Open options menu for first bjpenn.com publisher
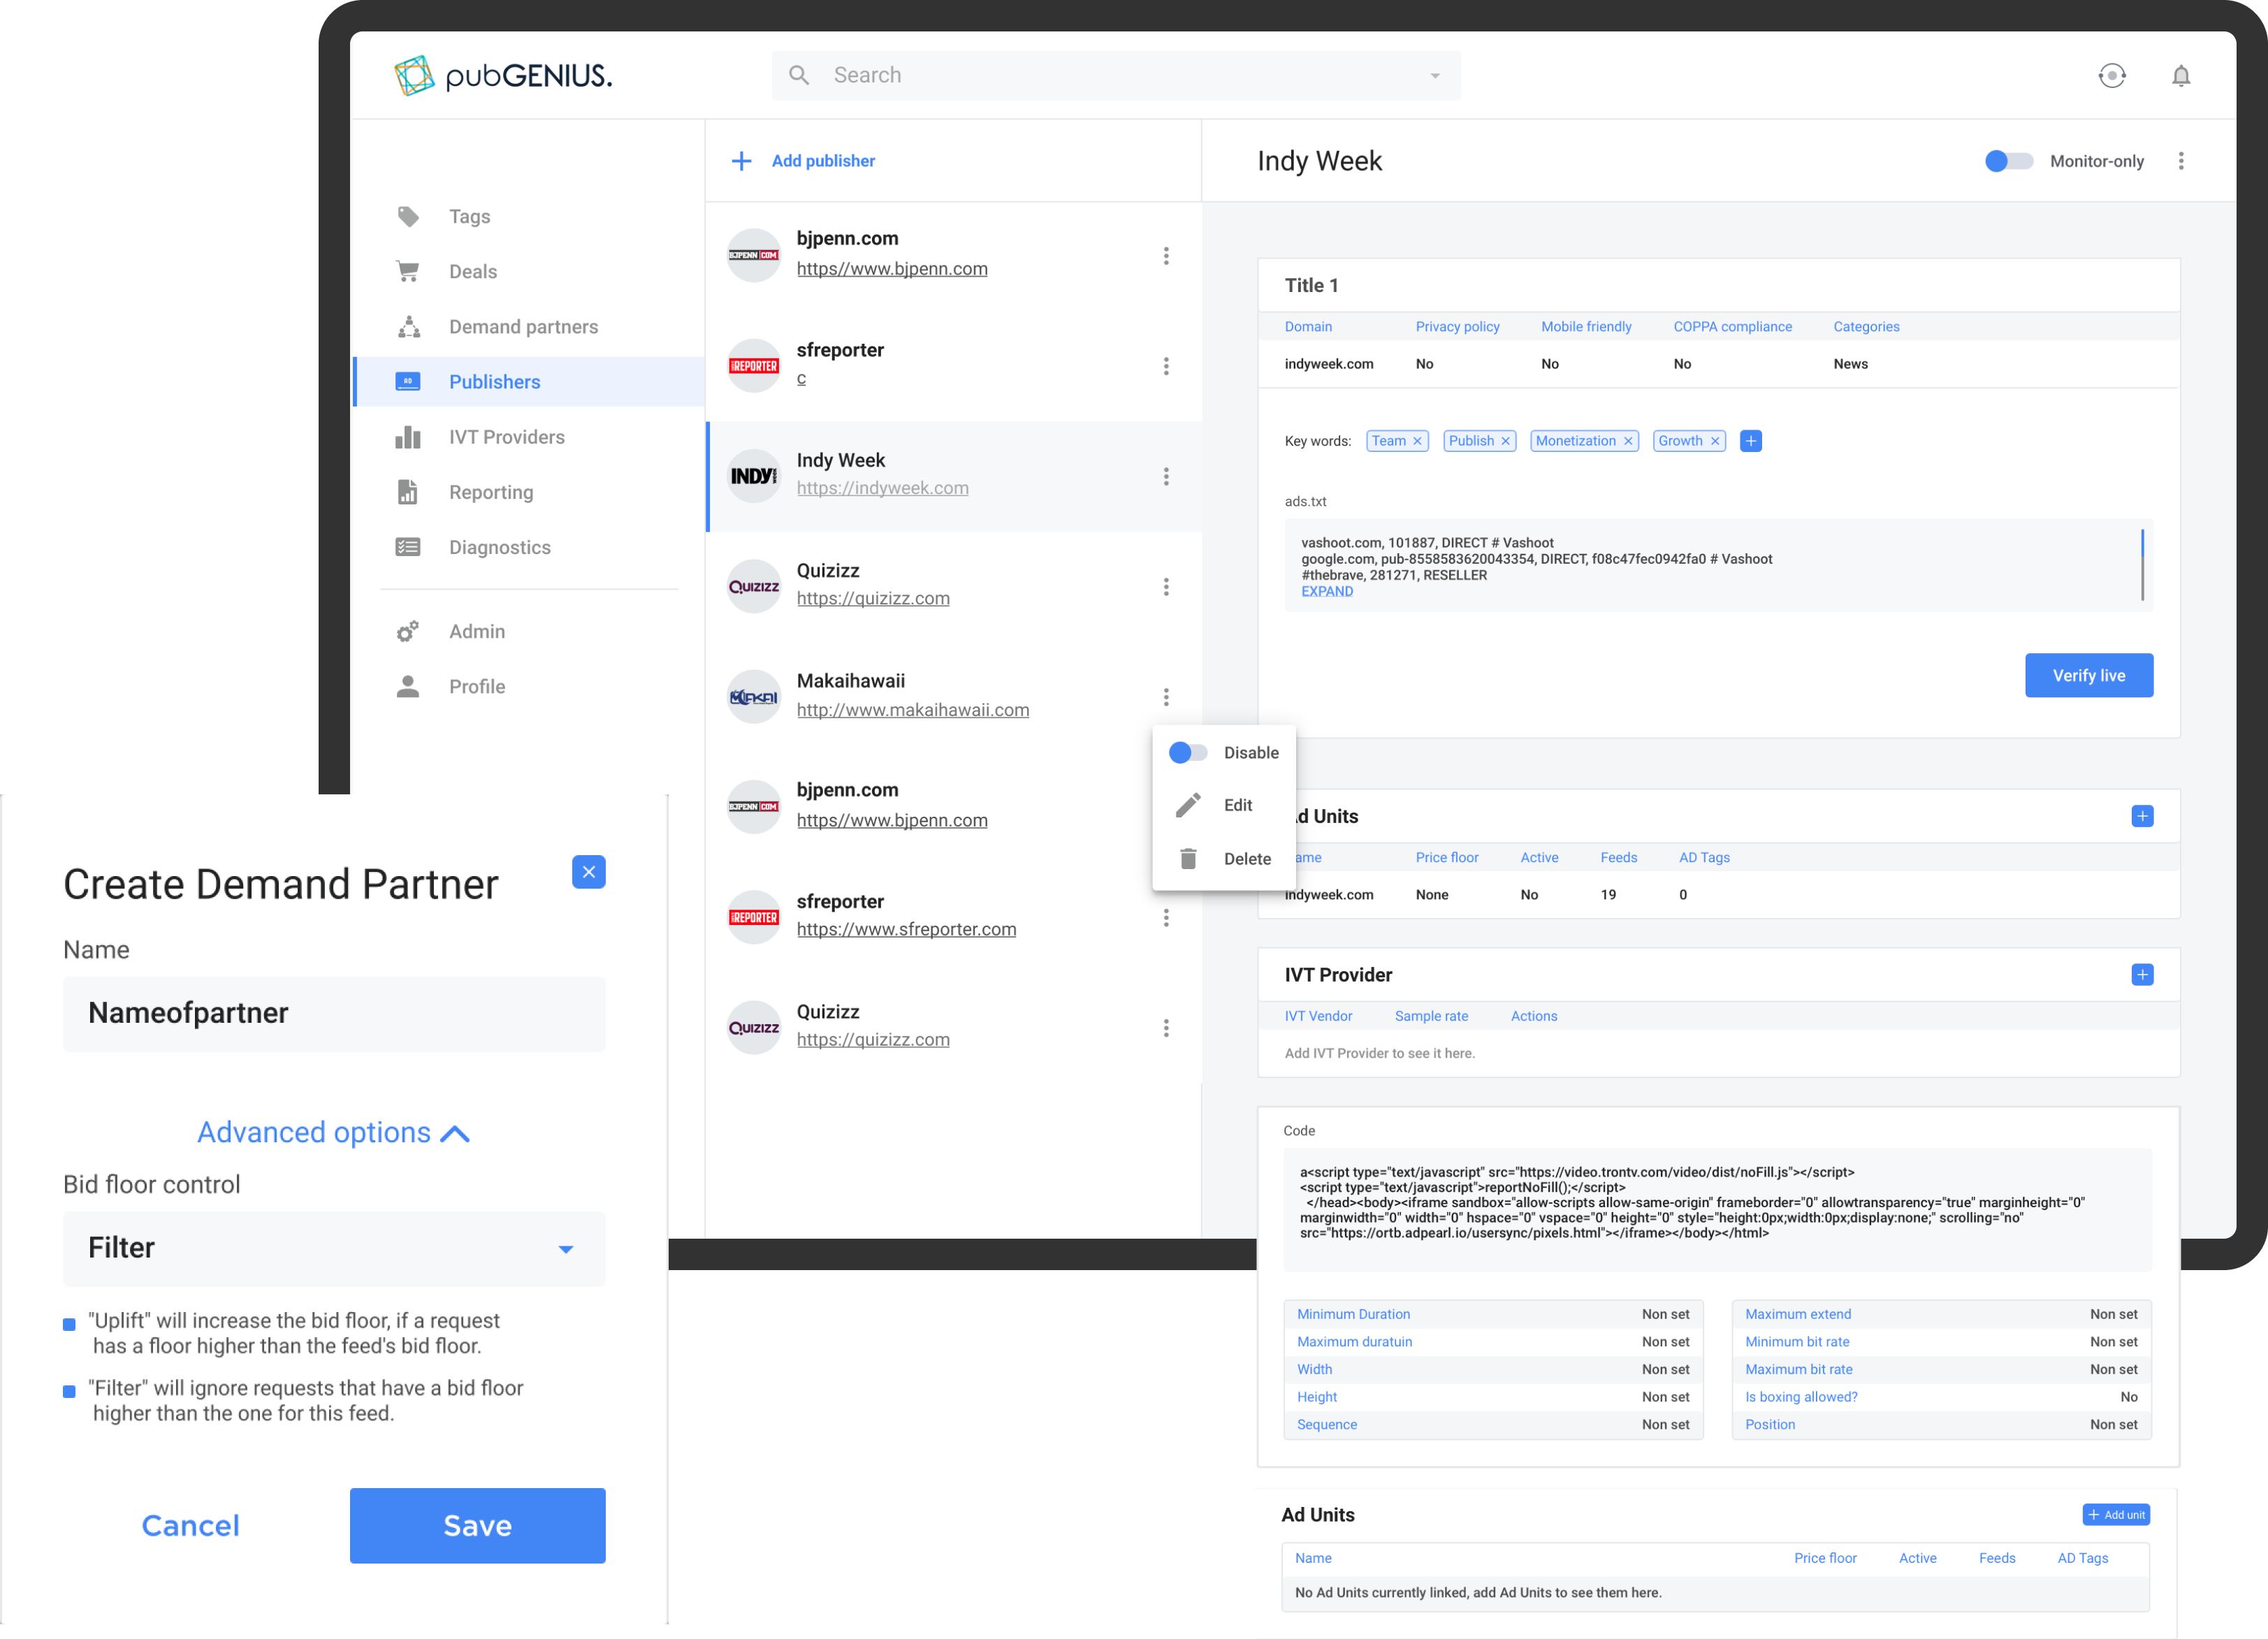Image resolution: width=2268 pixels, height=1639 pixels. pos(1166,256)
